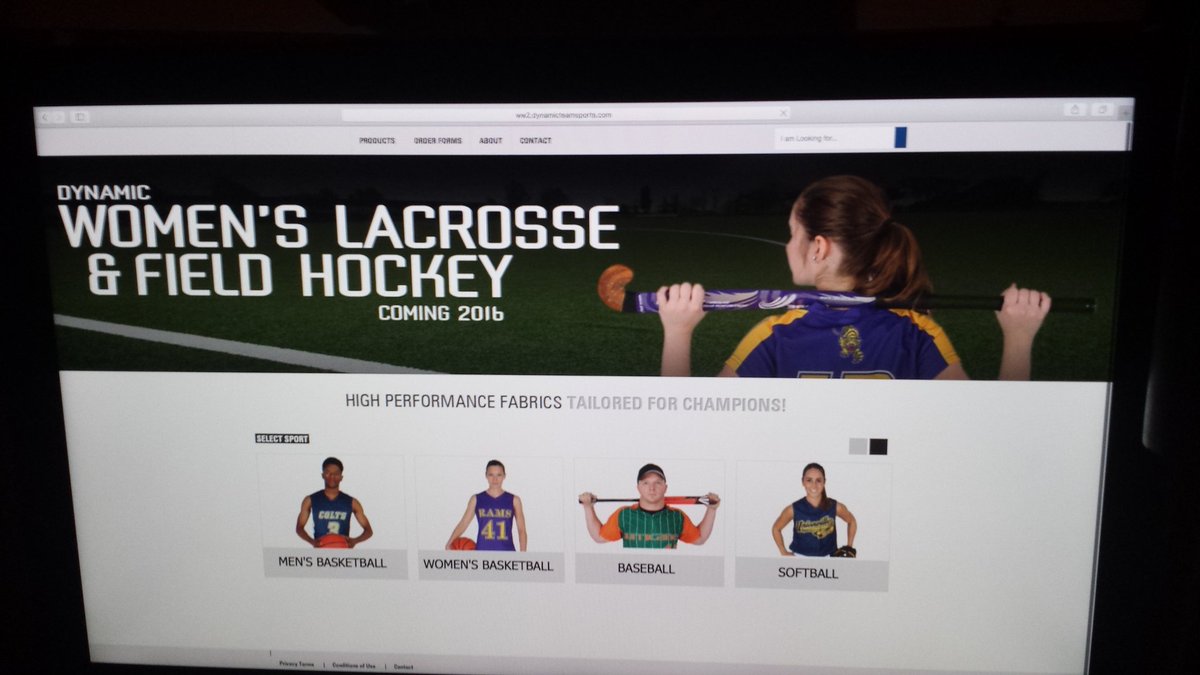Click the Men's Basketball label button
This screenshot has width=1200, height=675.
(334, 563)
